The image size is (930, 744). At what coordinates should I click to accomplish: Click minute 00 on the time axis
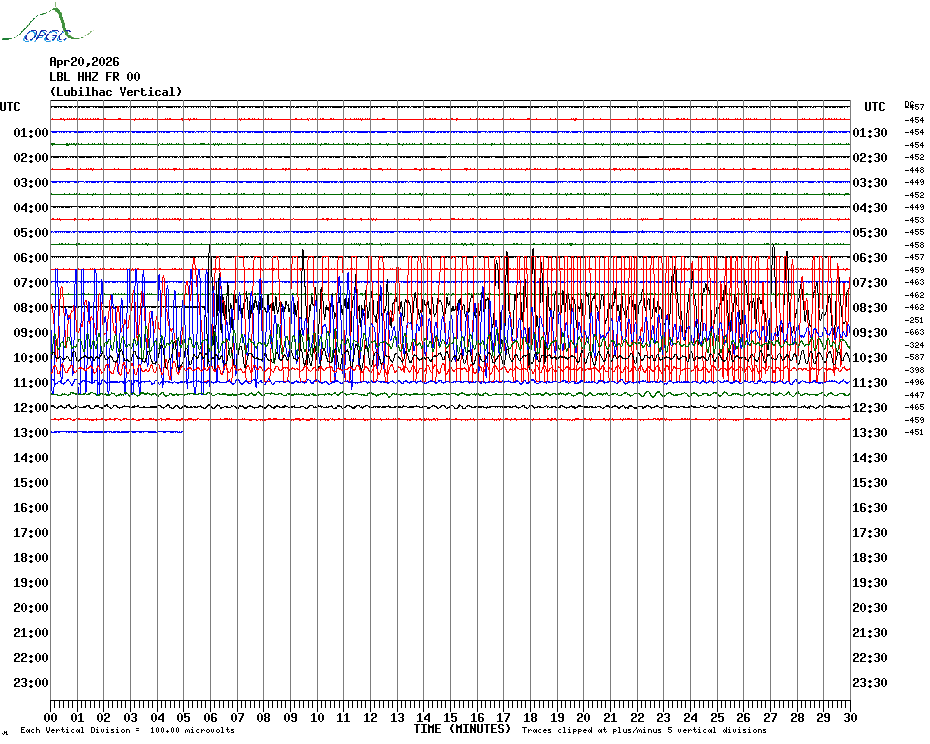(51, 717)
